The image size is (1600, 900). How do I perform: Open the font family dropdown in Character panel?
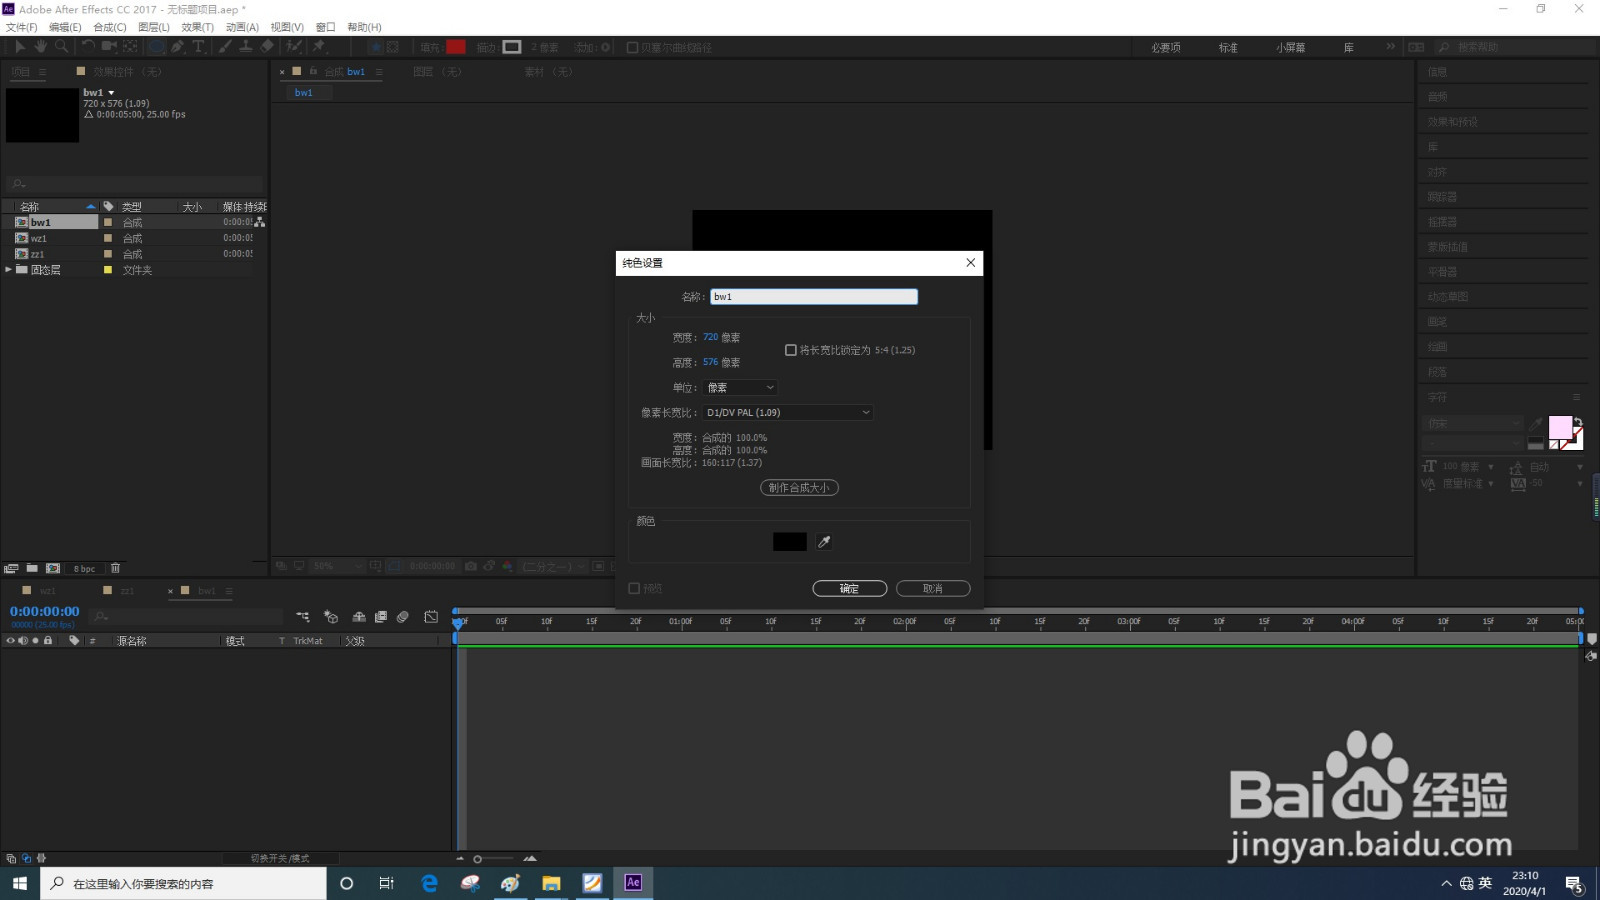click(1474, 424)
